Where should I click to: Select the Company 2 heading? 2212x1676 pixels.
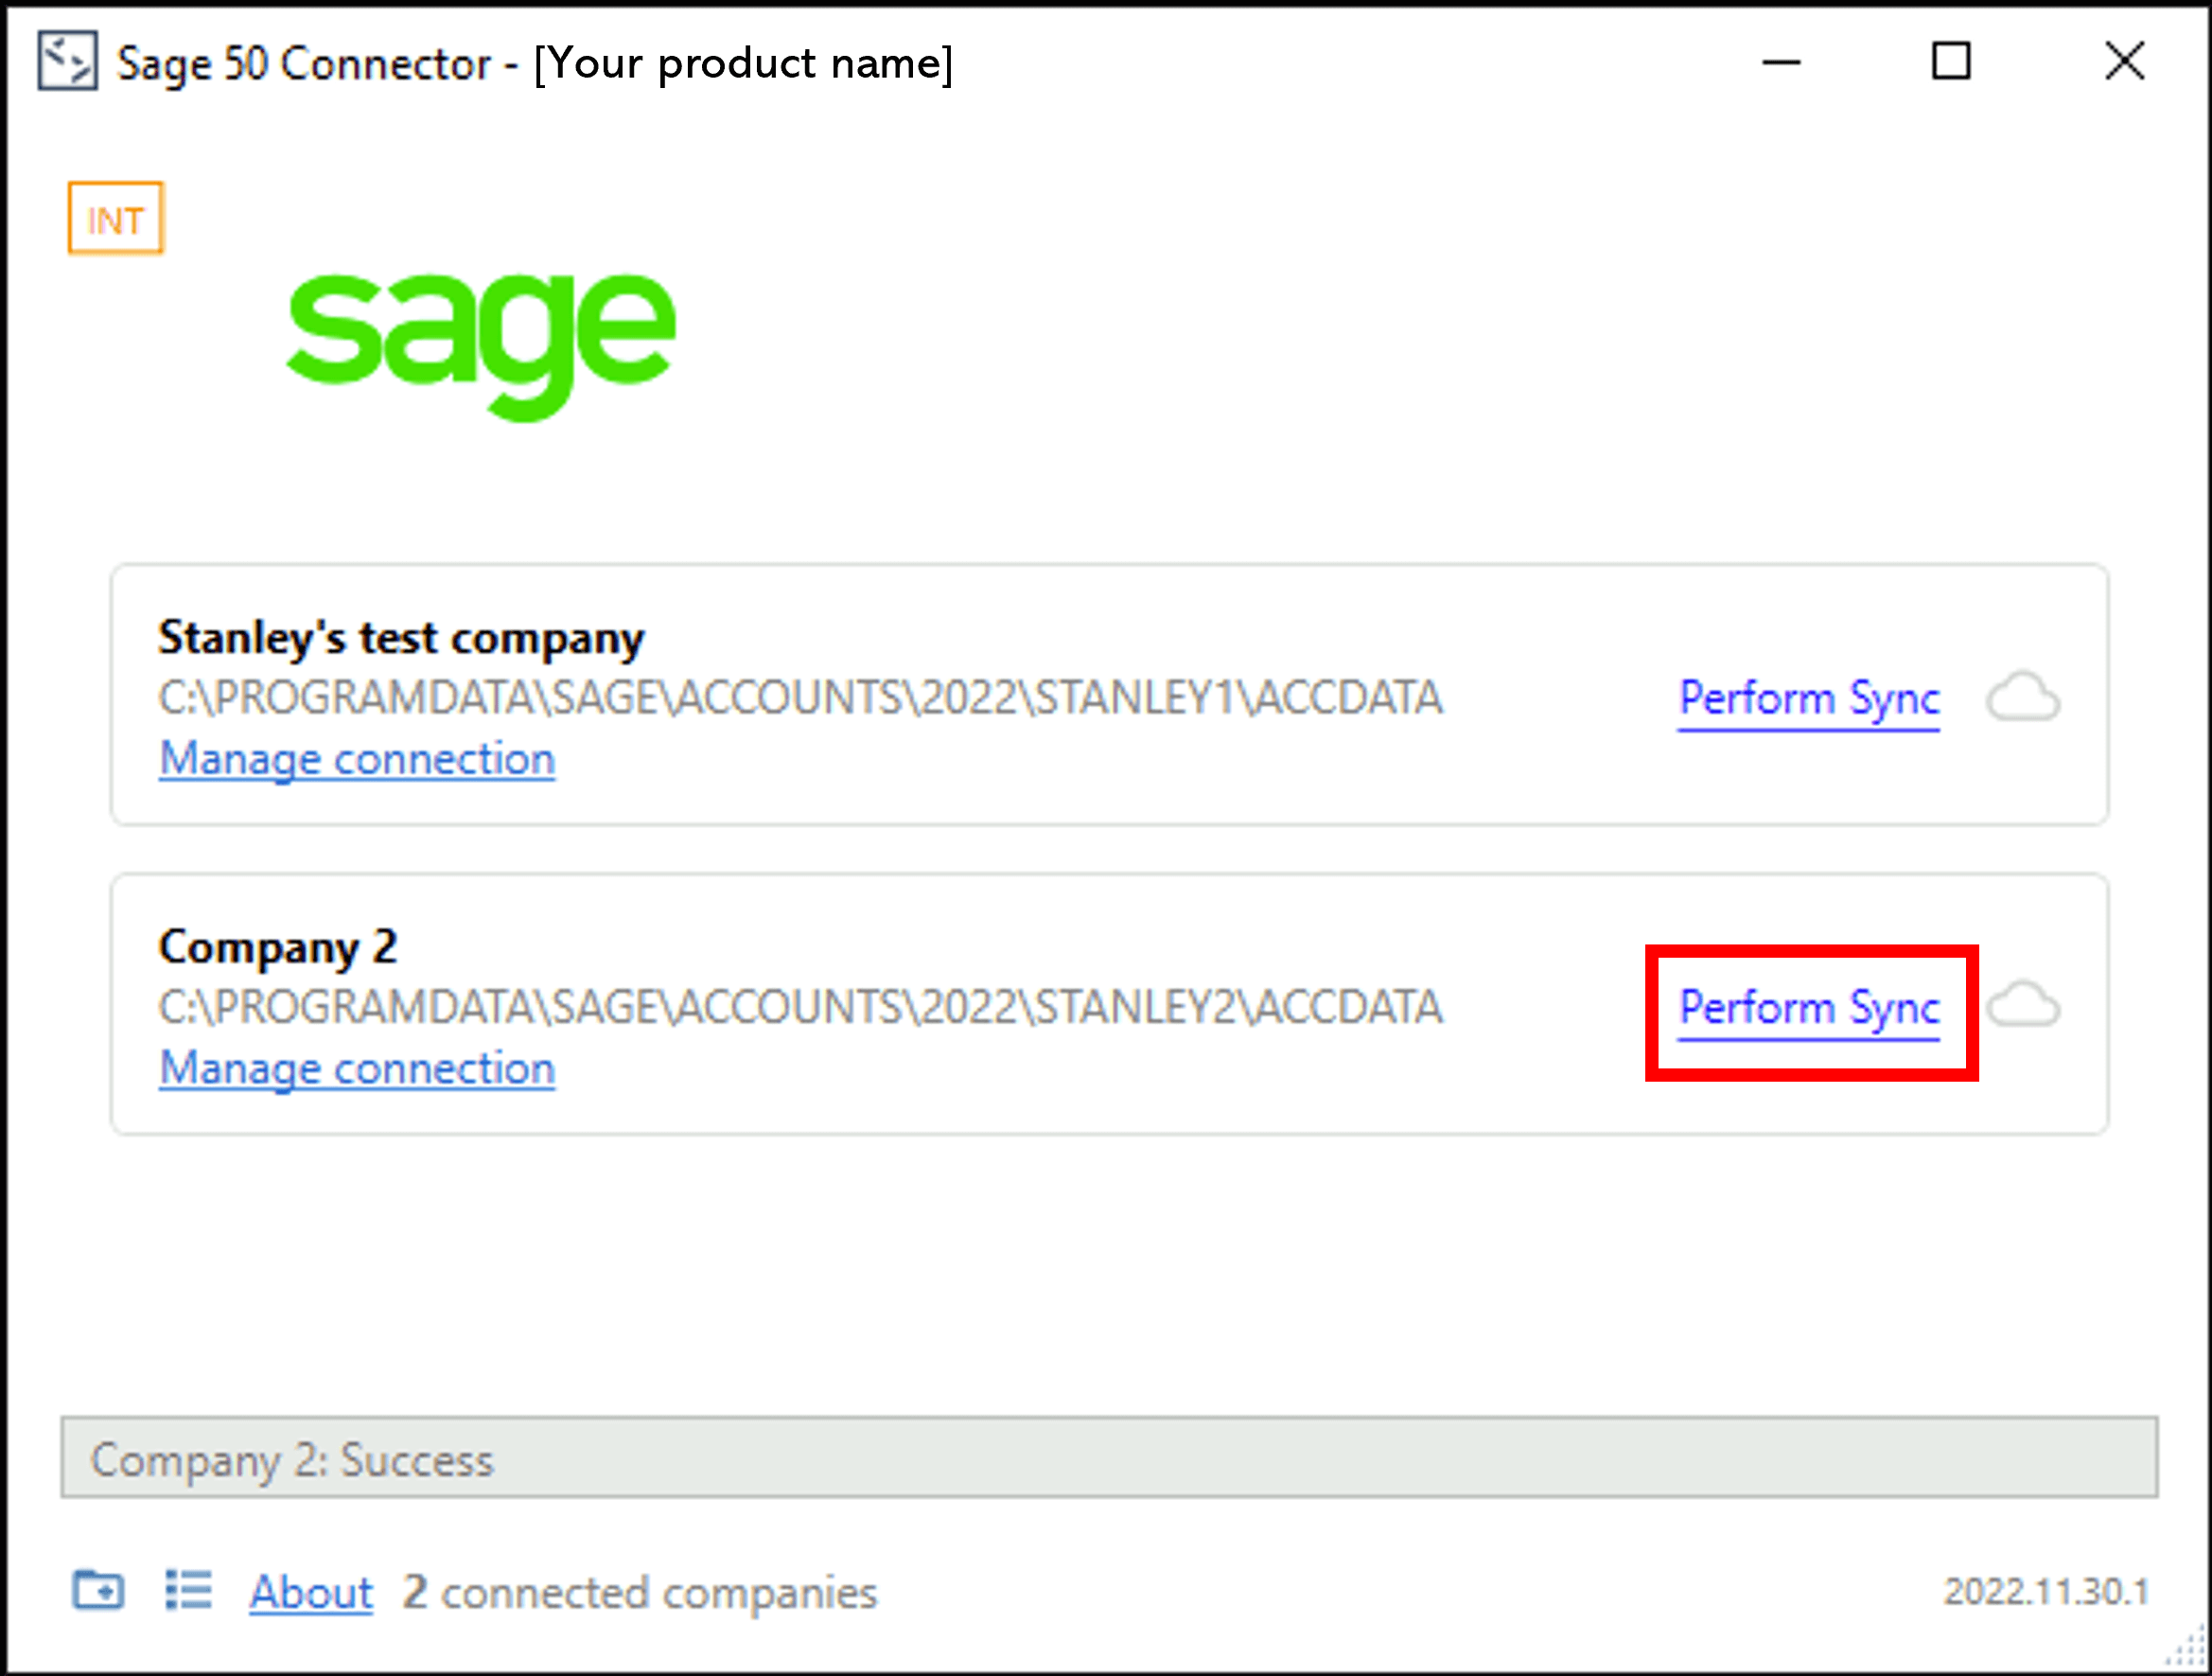pos(277,947)
